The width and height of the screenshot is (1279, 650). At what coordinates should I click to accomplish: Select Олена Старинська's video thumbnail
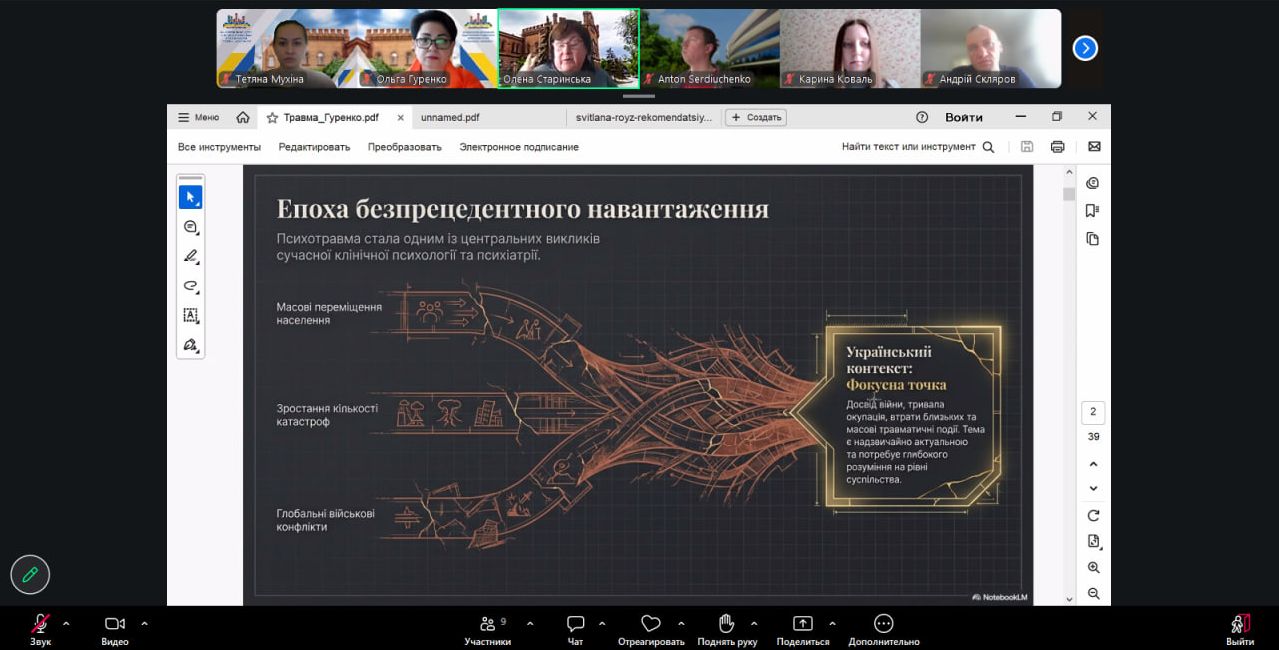pos(568,48)
